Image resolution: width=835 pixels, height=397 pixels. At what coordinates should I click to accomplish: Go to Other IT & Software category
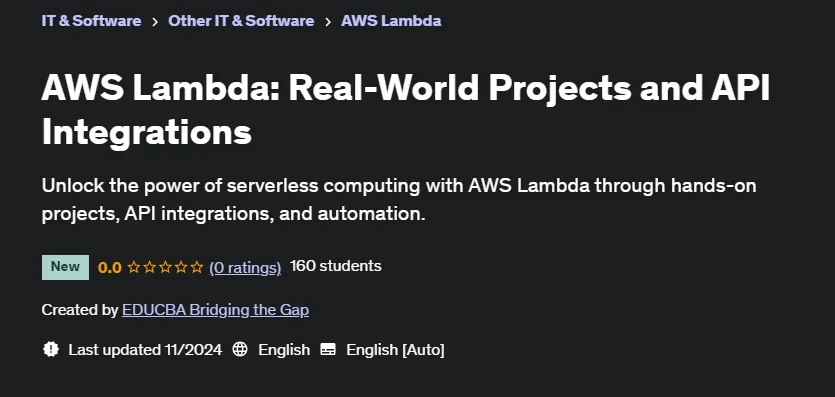[241, 21]
